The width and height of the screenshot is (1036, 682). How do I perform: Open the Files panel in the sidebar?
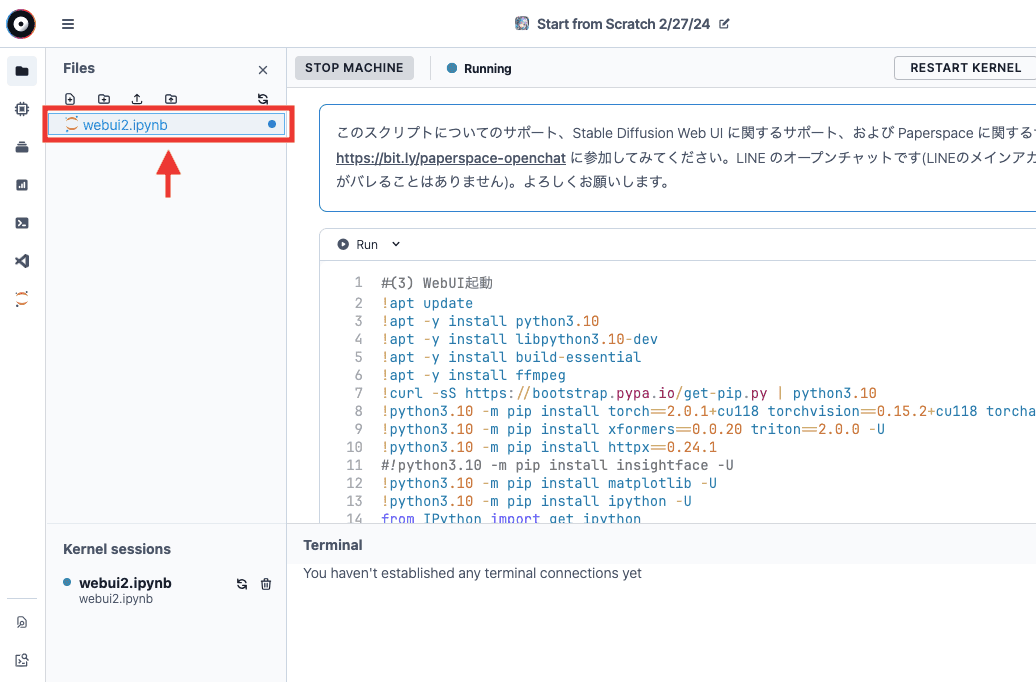[x=22, y=71]
